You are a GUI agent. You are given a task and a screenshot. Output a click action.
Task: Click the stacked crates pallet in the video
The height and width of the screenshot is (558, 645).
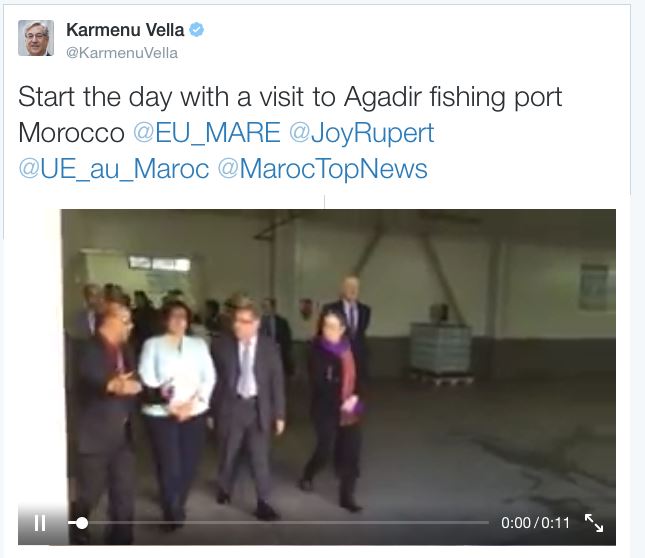(441, 350)
